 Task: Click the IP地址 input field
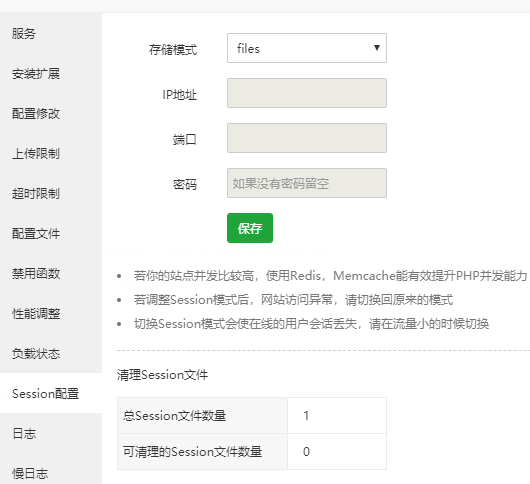tap(307, 93)
